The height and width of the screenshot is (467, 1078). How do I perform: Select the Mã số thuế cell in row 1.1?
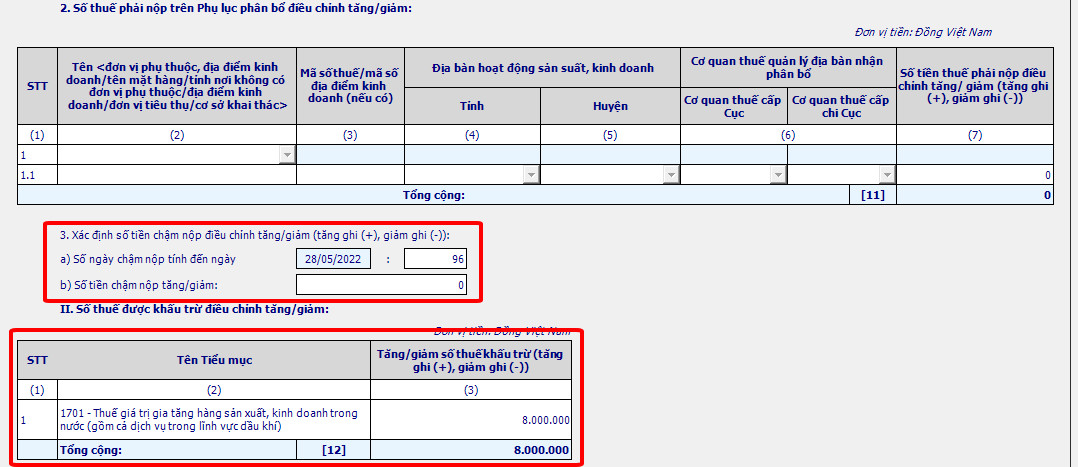point(350,175)
